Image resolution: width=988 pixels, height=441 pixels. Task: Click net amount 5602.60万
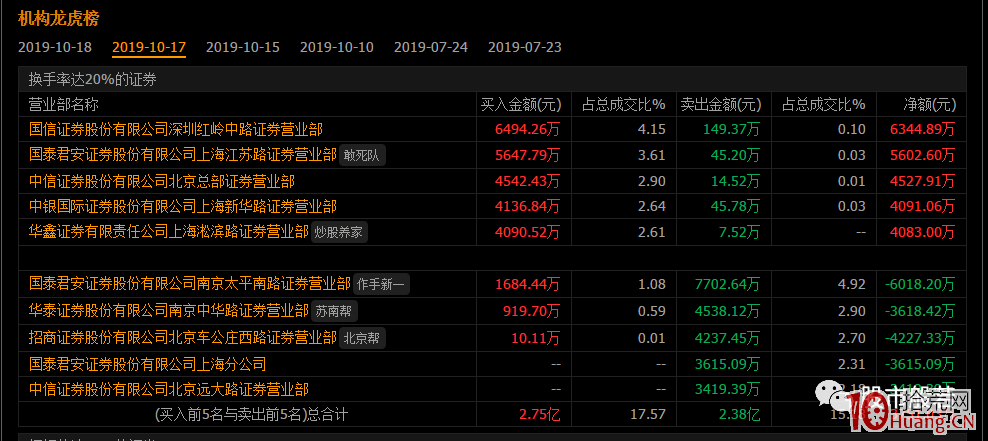[922, 155]
